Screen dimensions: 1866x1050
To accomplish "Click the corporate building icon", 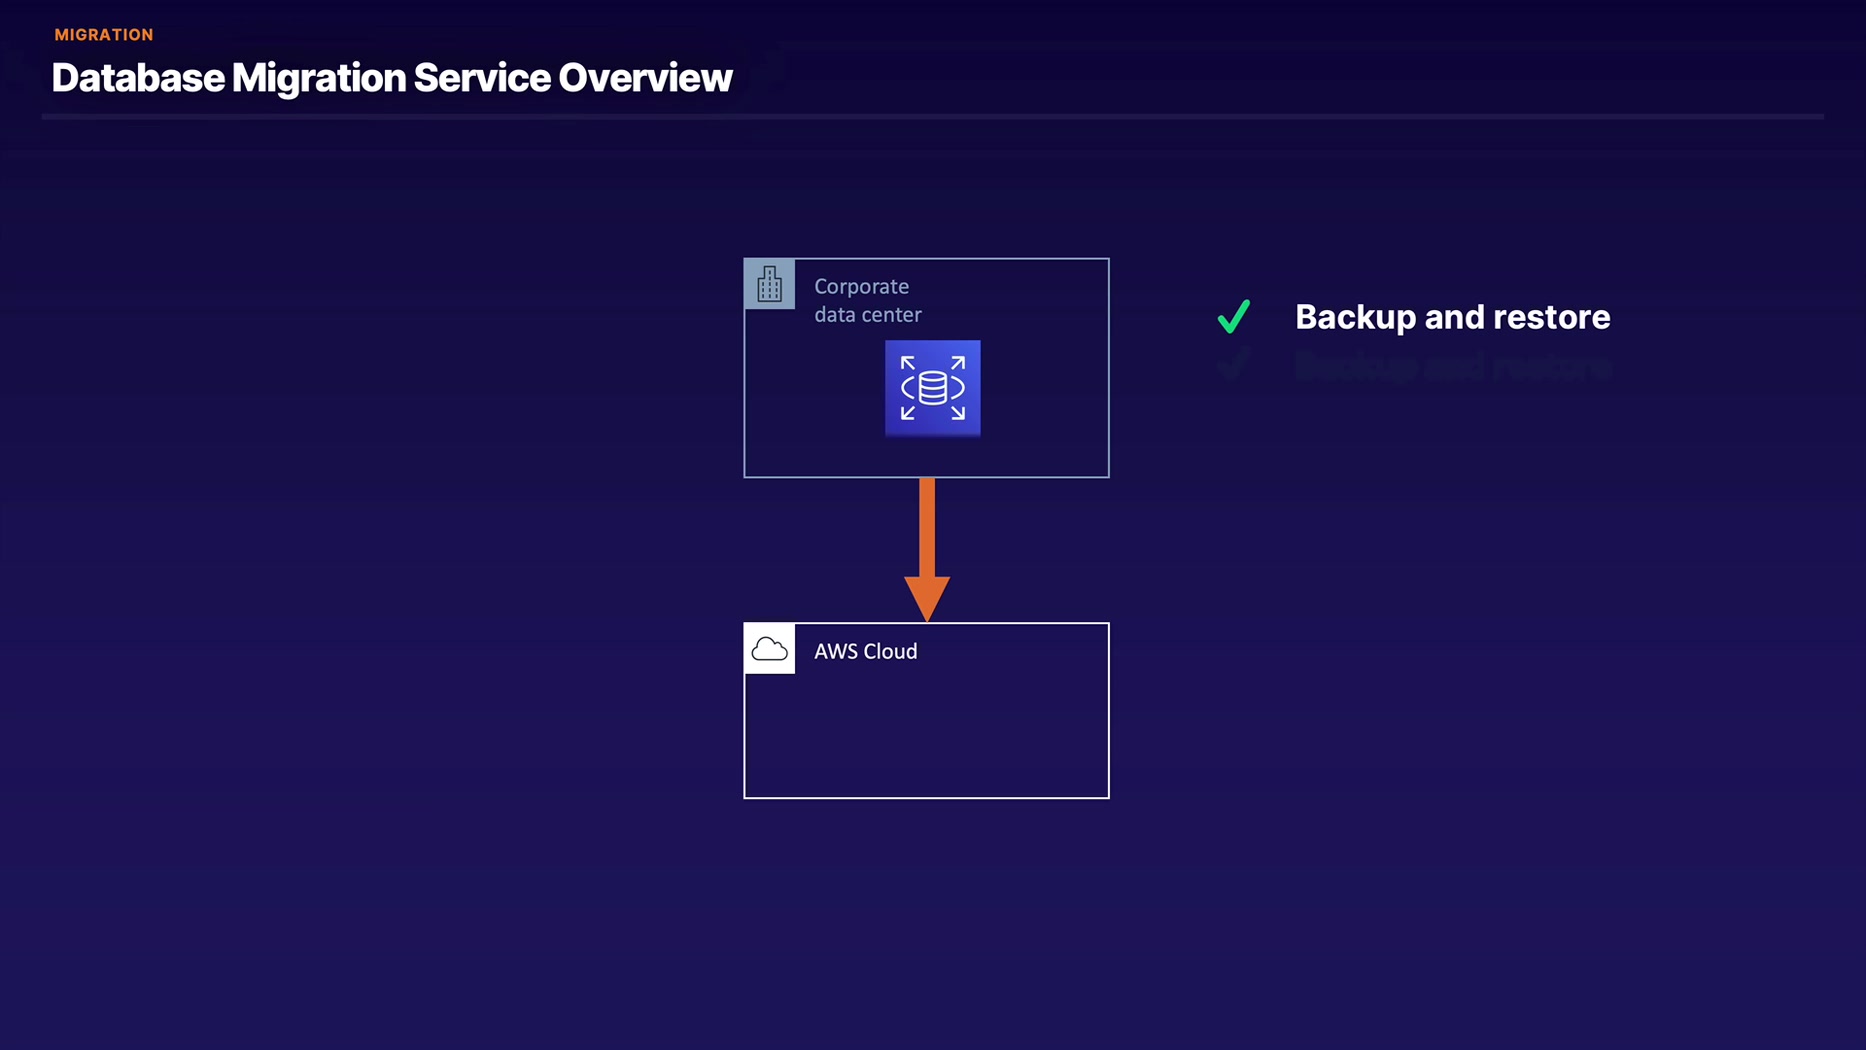I will point(769,284).
